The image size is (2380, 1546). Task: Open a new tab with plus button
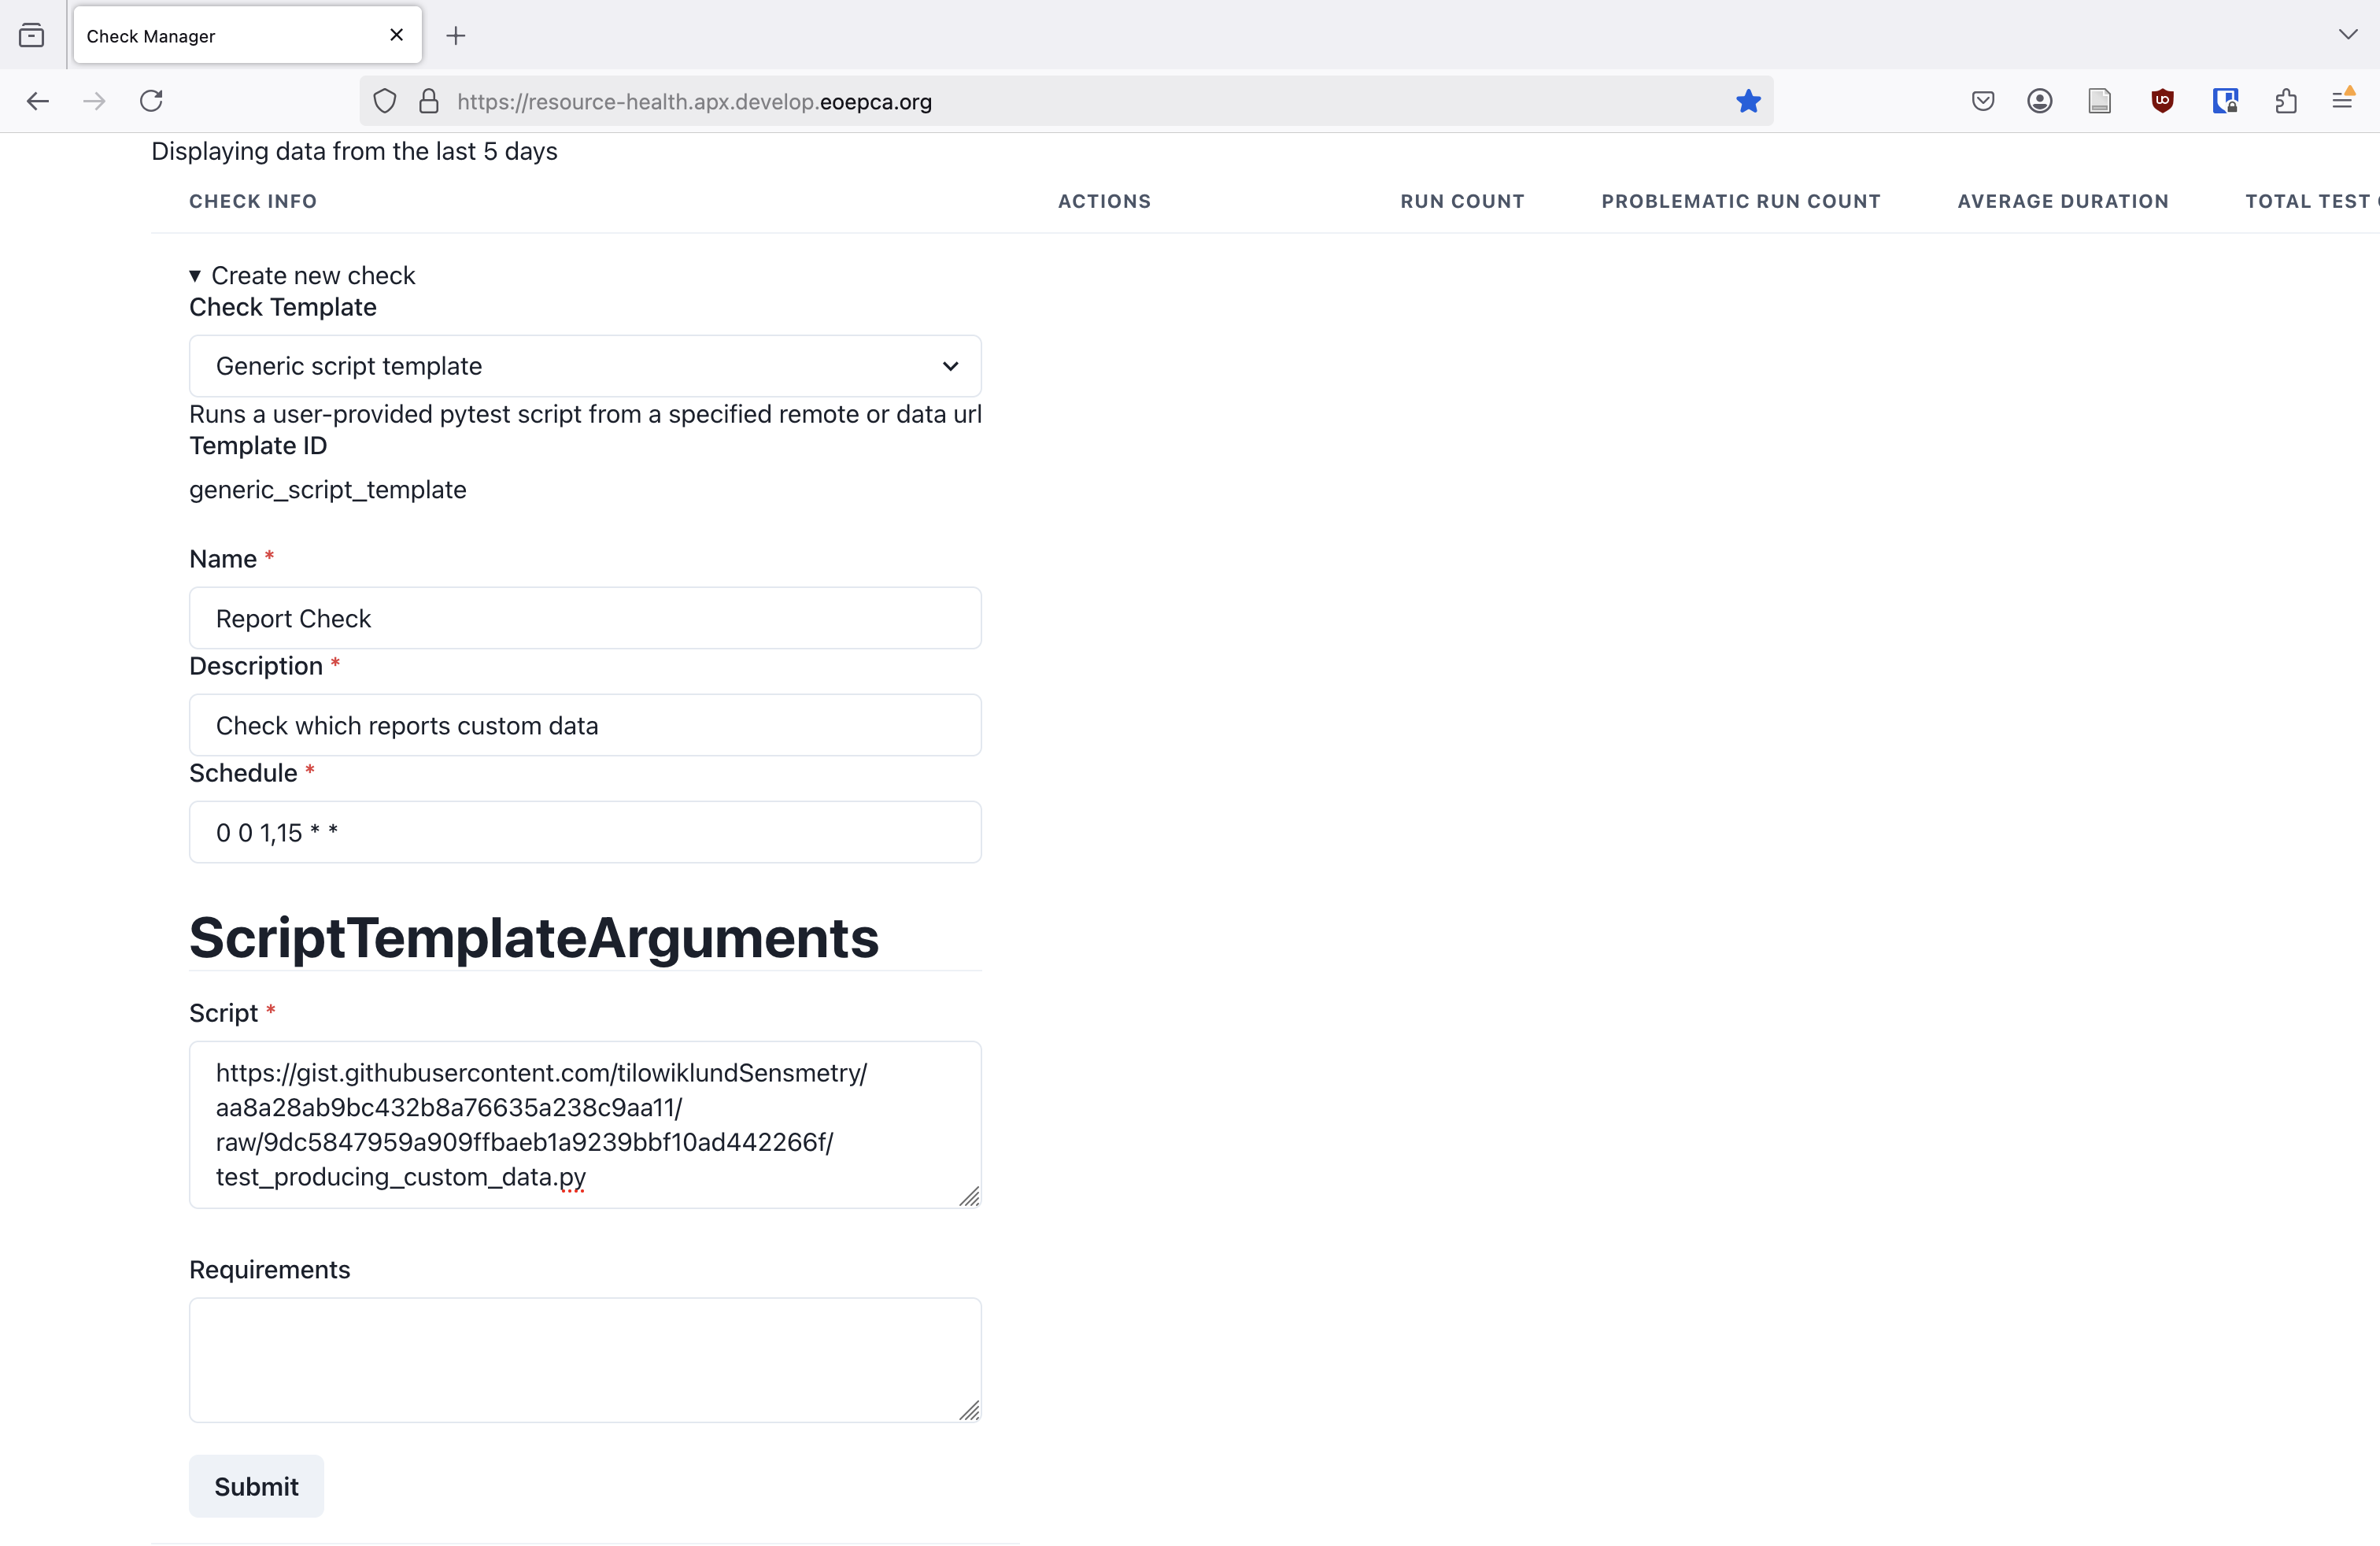point(456,36)
